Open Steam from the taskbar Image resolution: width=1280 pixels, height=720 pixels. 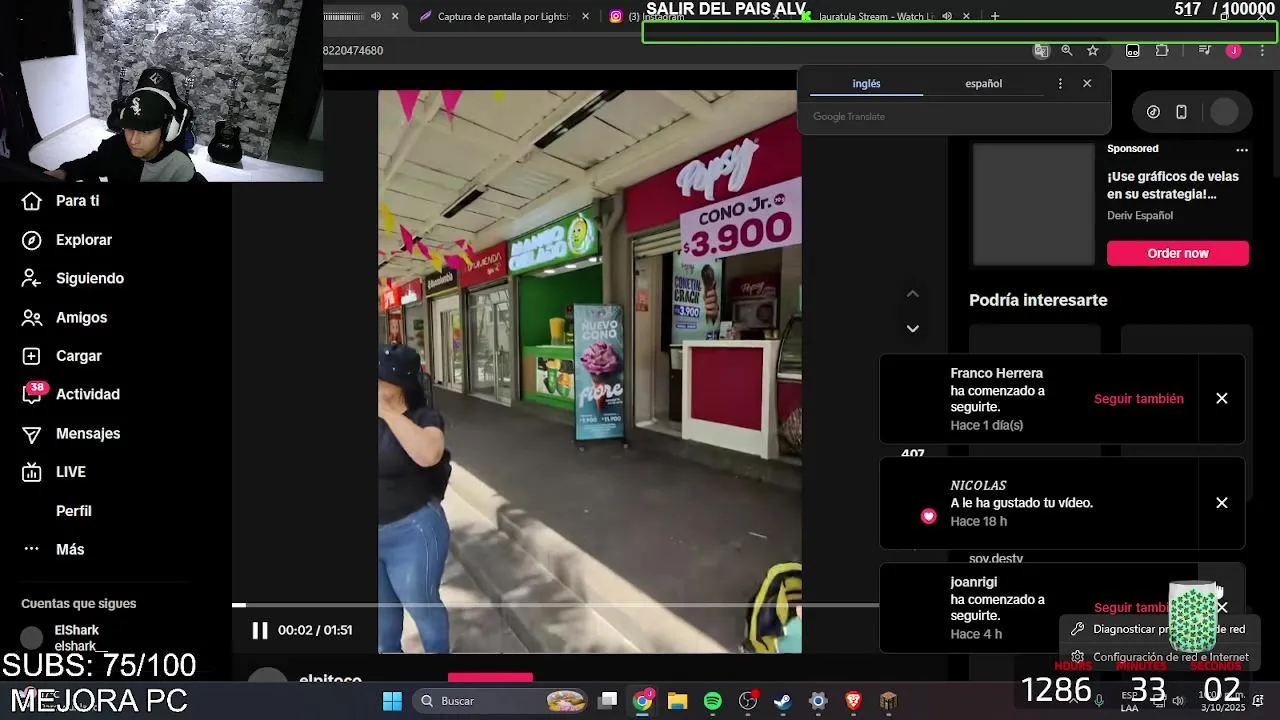point(783,701)
